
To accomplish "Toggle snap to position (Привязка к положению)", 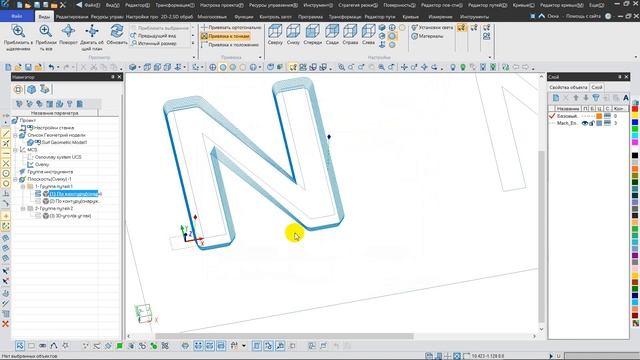I will click(230, 44).
